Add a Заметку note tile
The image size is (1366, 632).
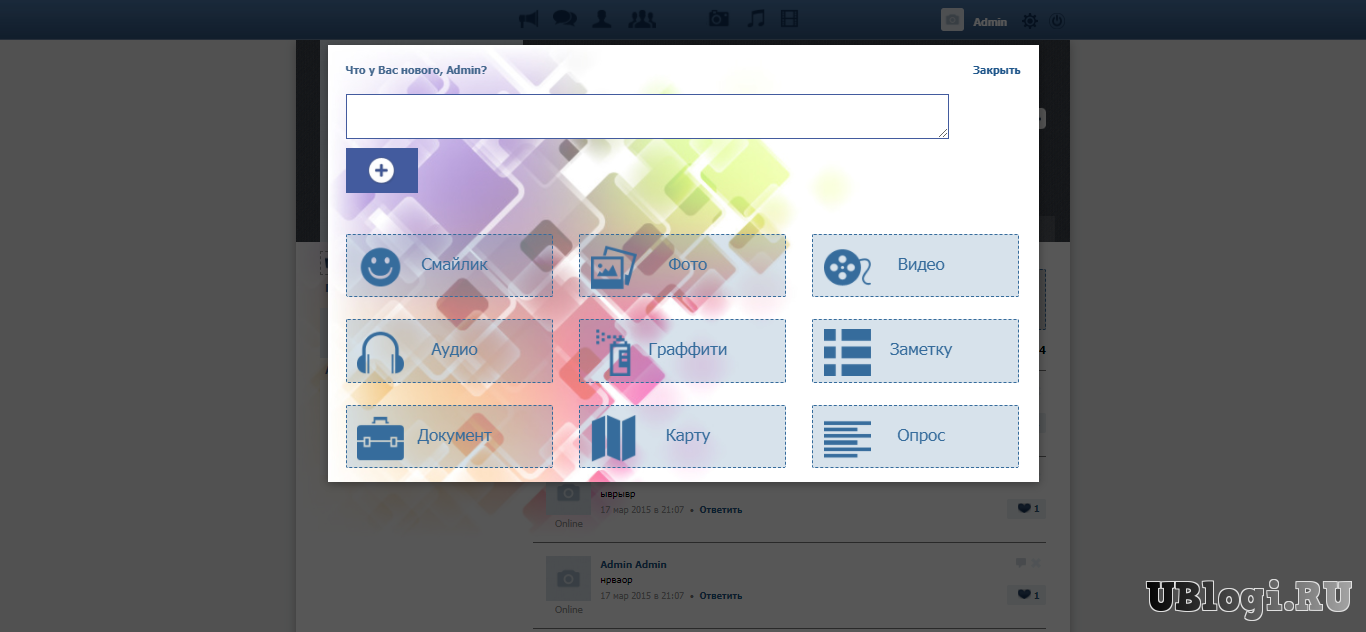click(915, 351)
